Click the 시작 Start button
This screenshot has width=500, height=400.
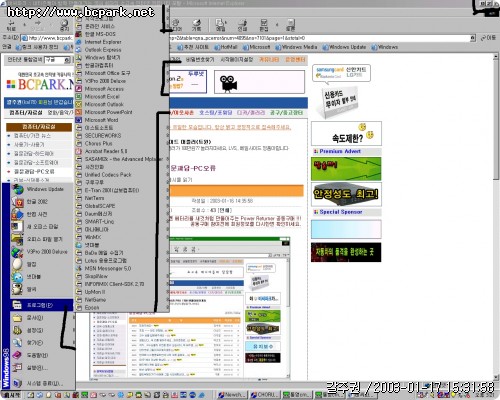pos(12,395)
